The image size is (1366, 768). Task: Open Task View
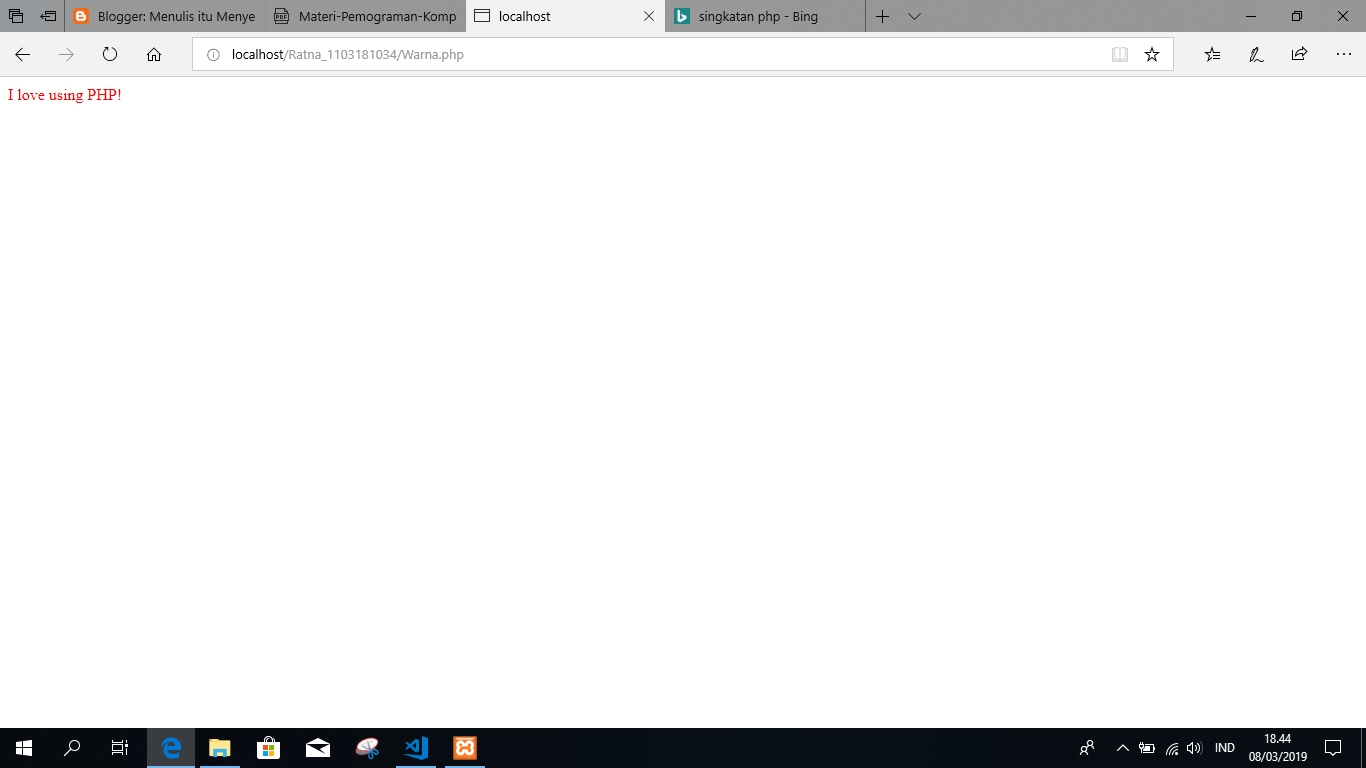(120, 748)
